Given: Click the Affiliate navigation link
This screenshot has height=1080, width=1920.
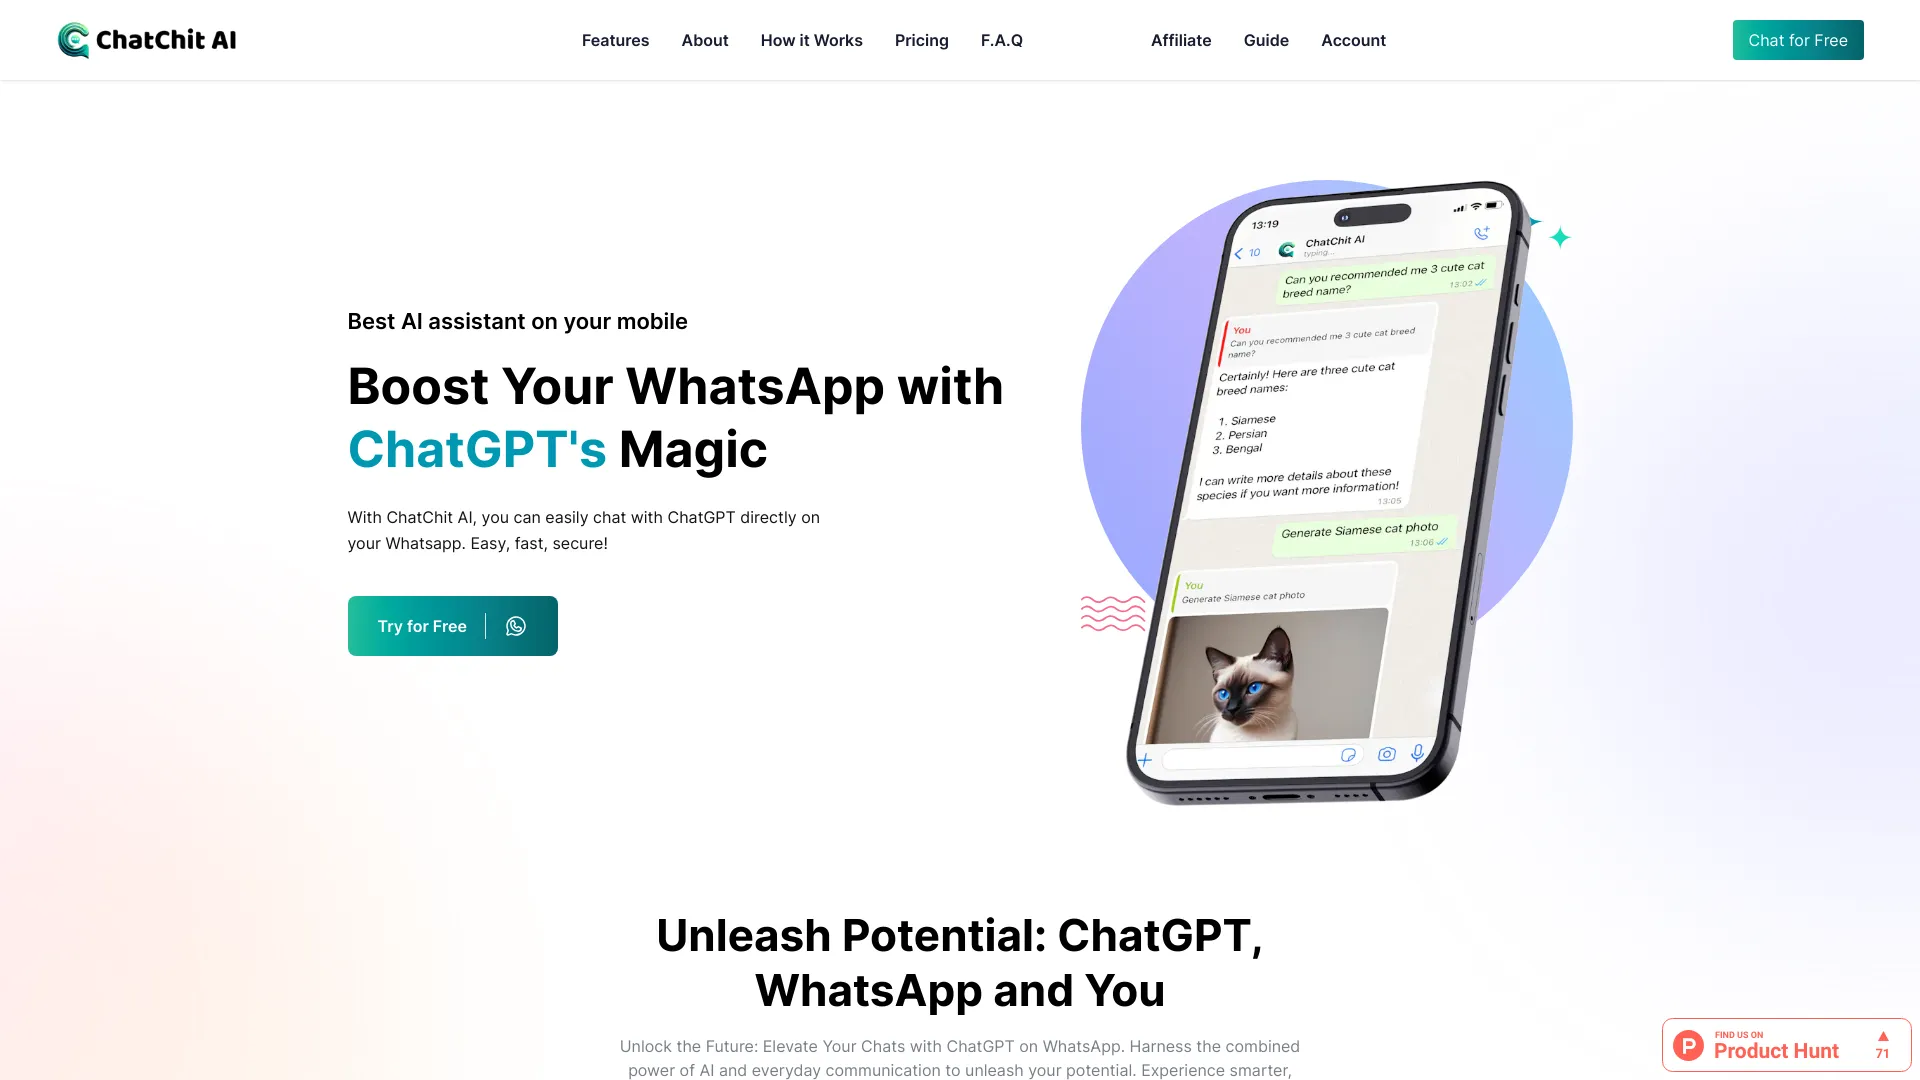Looking at the screenshot, I should [x=1180, y=40].
